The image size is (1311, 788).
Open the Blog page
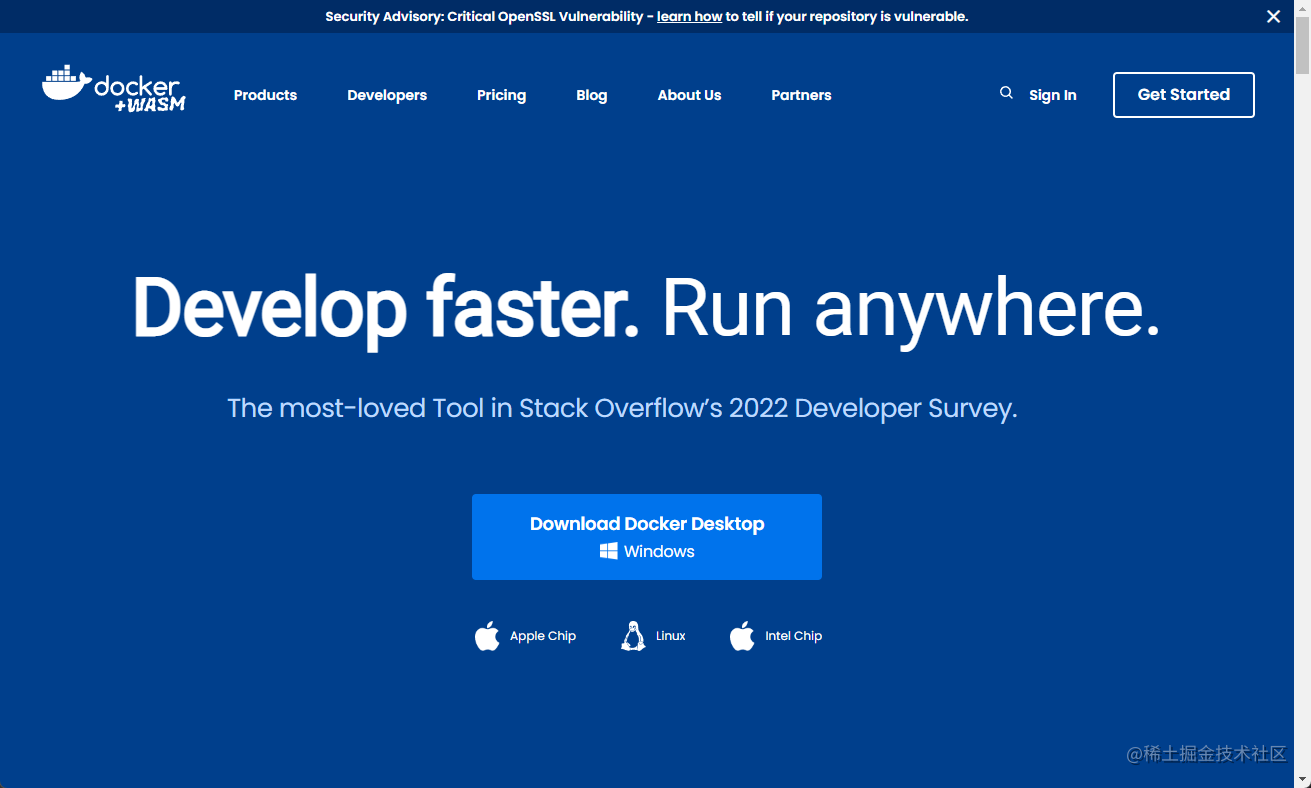[592, 95]
